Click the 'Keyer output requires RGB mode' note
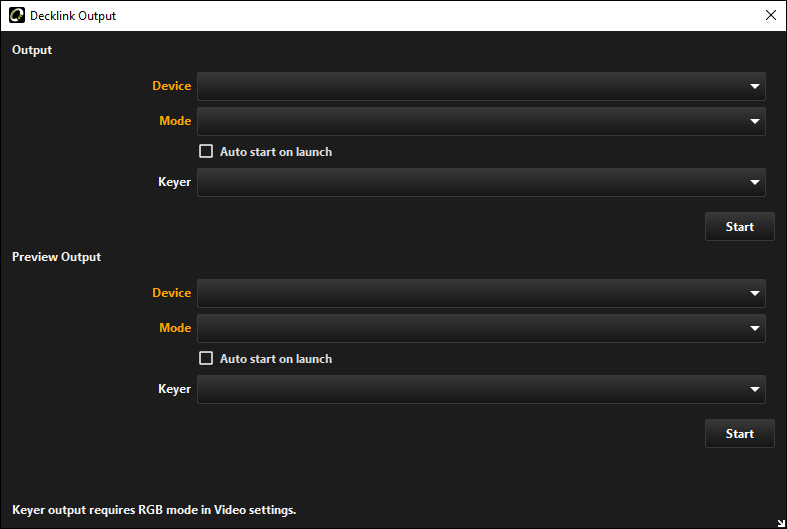This screenshot has height=529, width=787. tap(154, 510)
